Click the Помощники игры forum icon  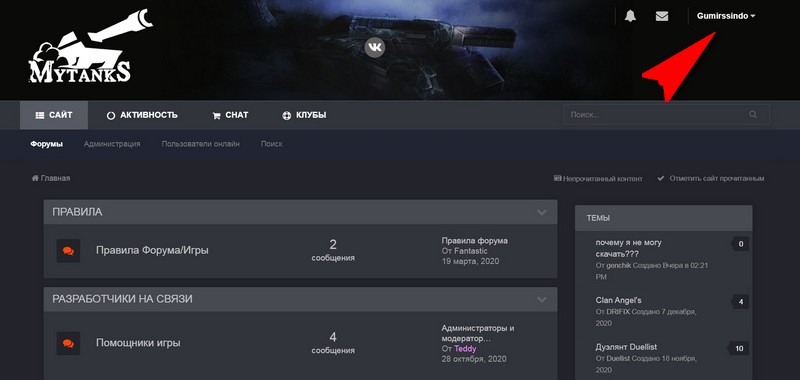[x=68, y=343]
